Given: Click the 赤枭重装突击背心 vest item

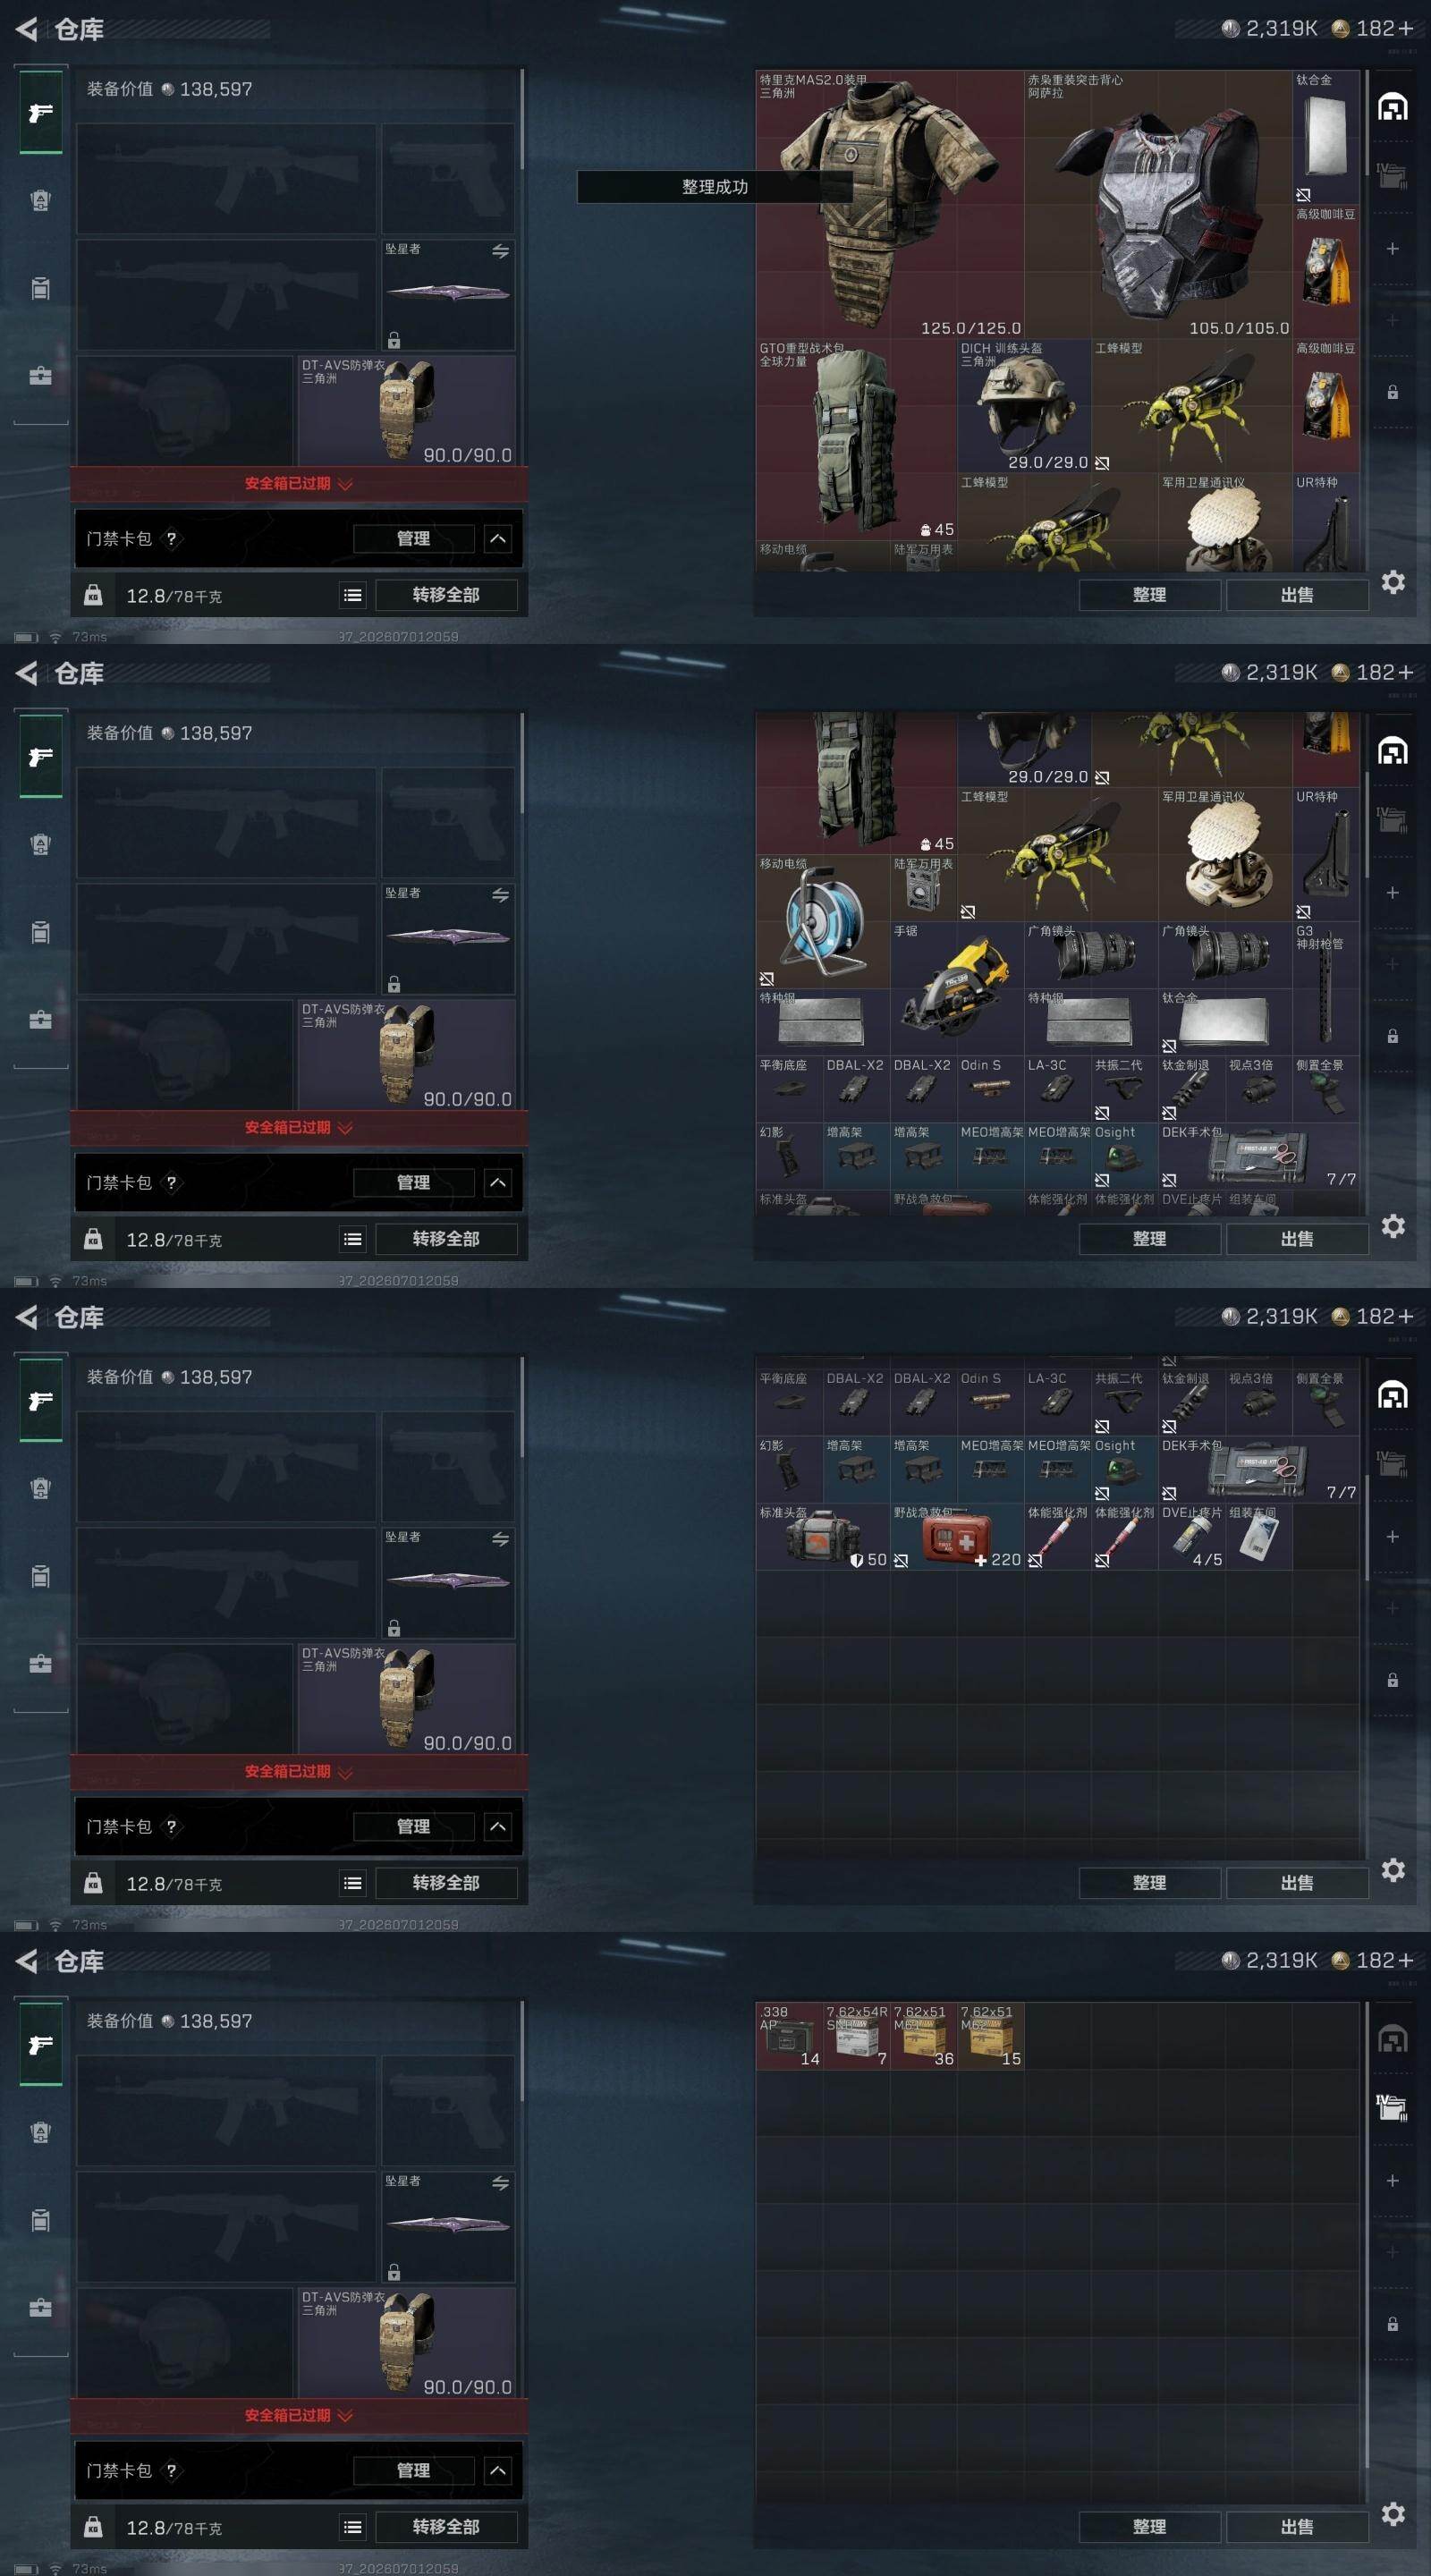Looking at the screenshot, I should (1158, 204).
